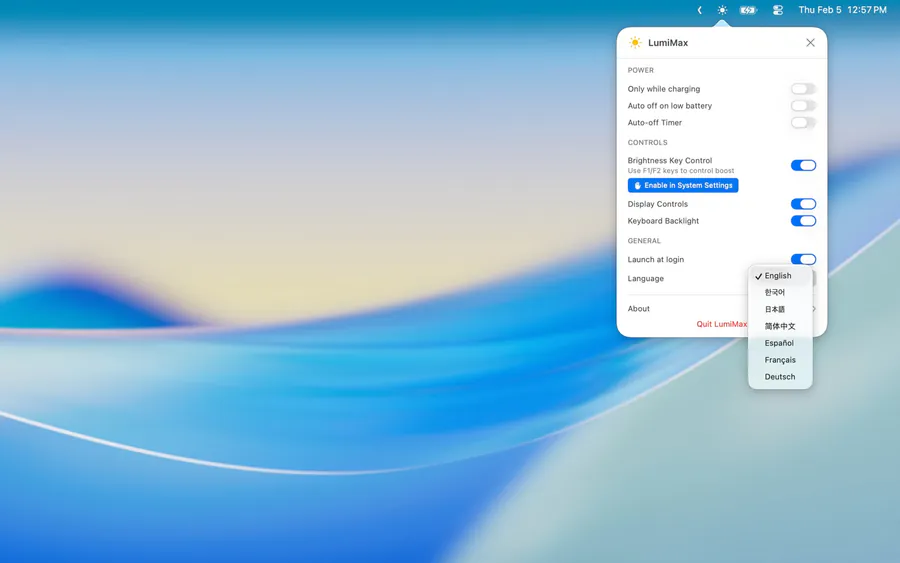The width and height of the screenshot is (900, 563).
Task: Click the POWER section heading
Action: point(641,70)
